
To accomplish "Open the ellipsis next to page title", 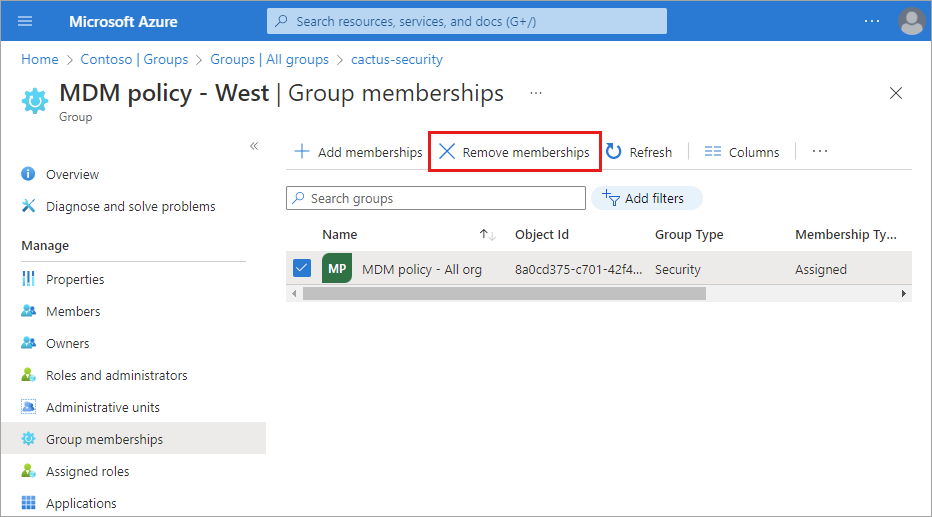I will pos(536,93).
